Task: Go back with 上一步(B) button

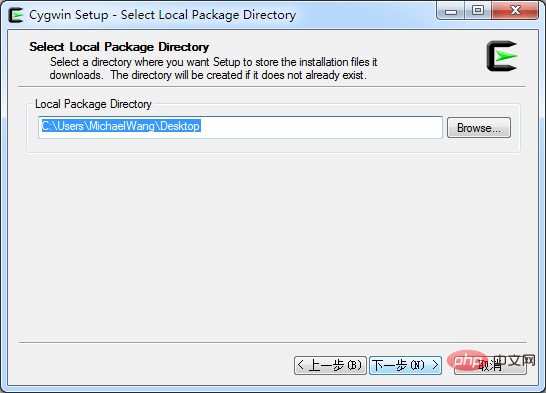Action: [x=330, y=365]
